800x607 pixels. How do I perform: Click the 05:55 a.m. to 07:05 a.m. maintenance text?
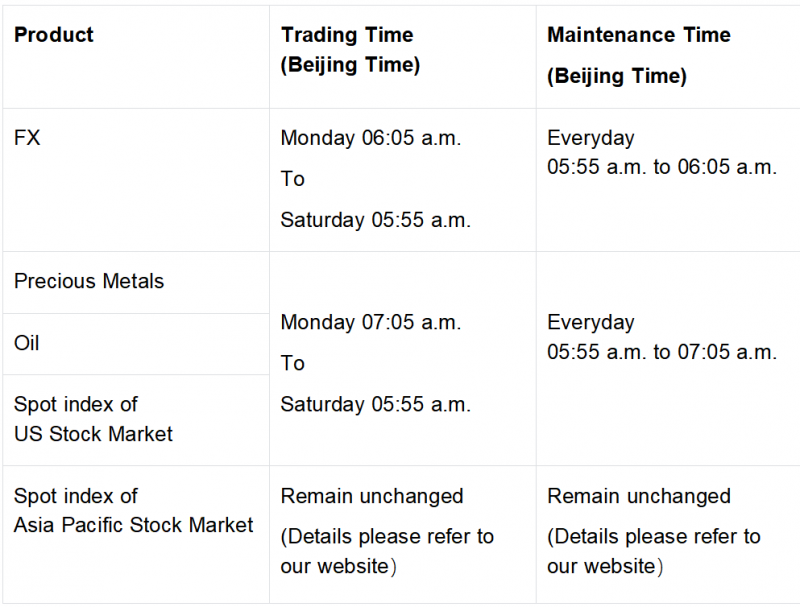click(662, 352)
